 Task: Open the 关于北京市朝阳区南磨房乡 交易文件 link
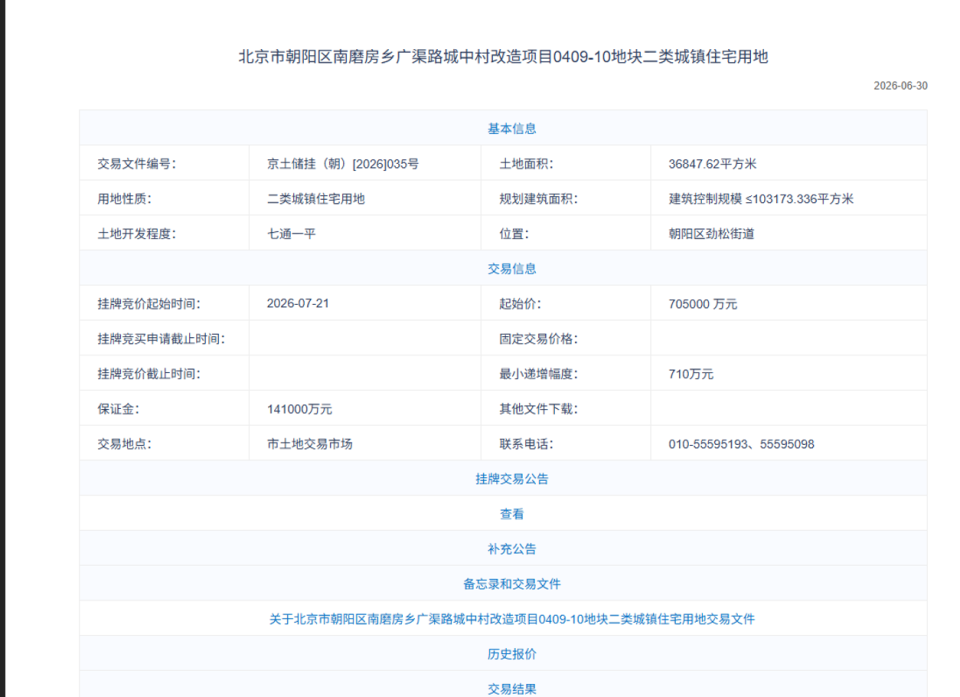coord(512,619)
